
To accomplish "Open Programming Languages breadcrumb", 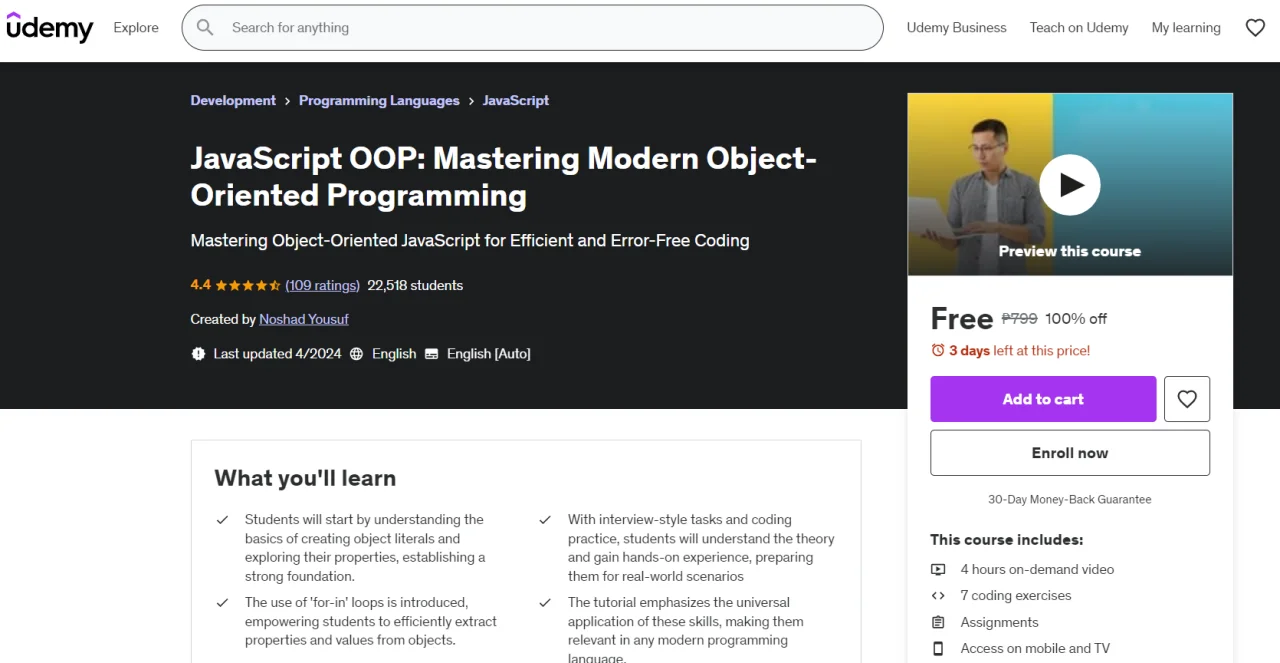I will coord(379,100).
